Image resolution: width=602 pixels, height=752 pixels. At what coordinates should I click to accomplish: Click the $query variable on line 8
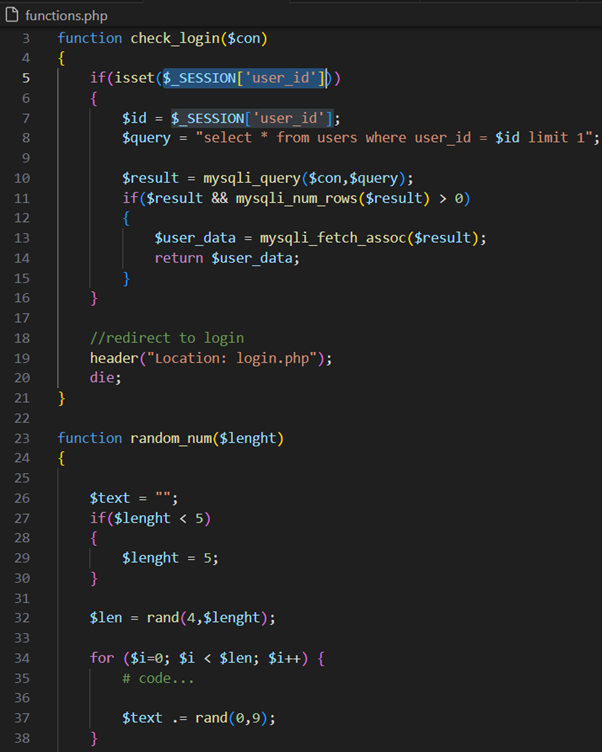point(147,138)
